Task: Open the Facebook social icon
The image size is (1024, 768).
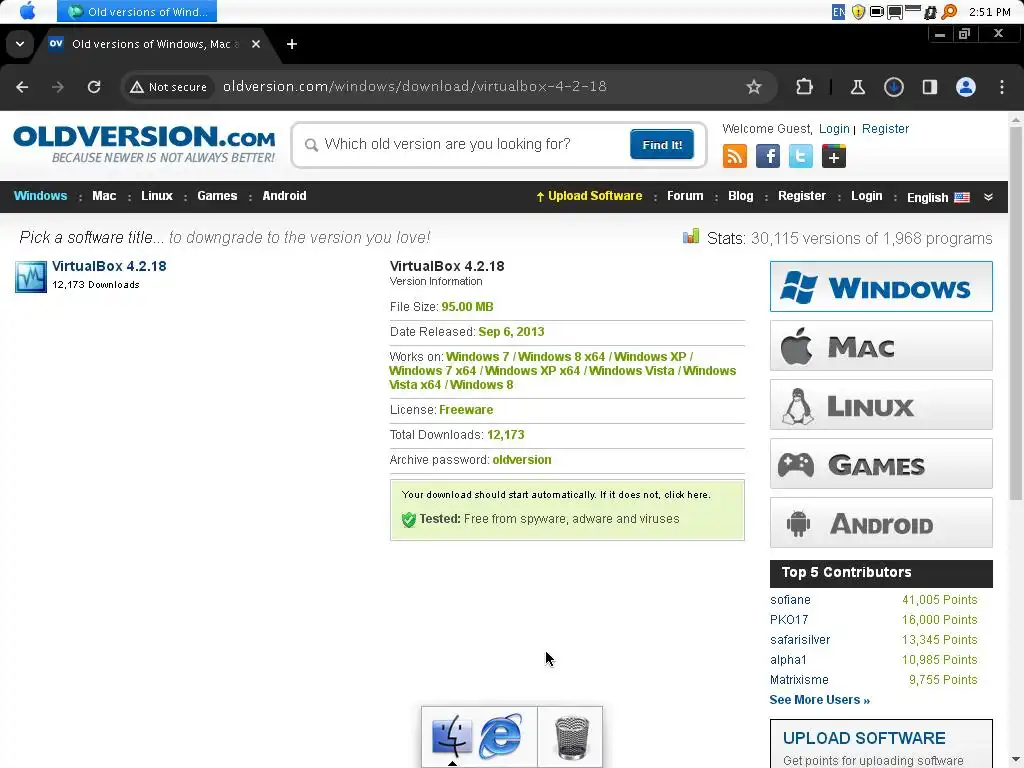Action: point(768,156)
